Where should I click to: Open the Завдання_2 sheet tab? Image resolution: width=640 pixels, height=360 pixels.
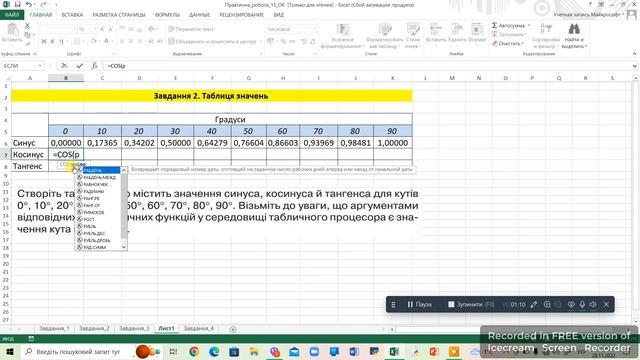pyautogui.click(x=94, y=329)
